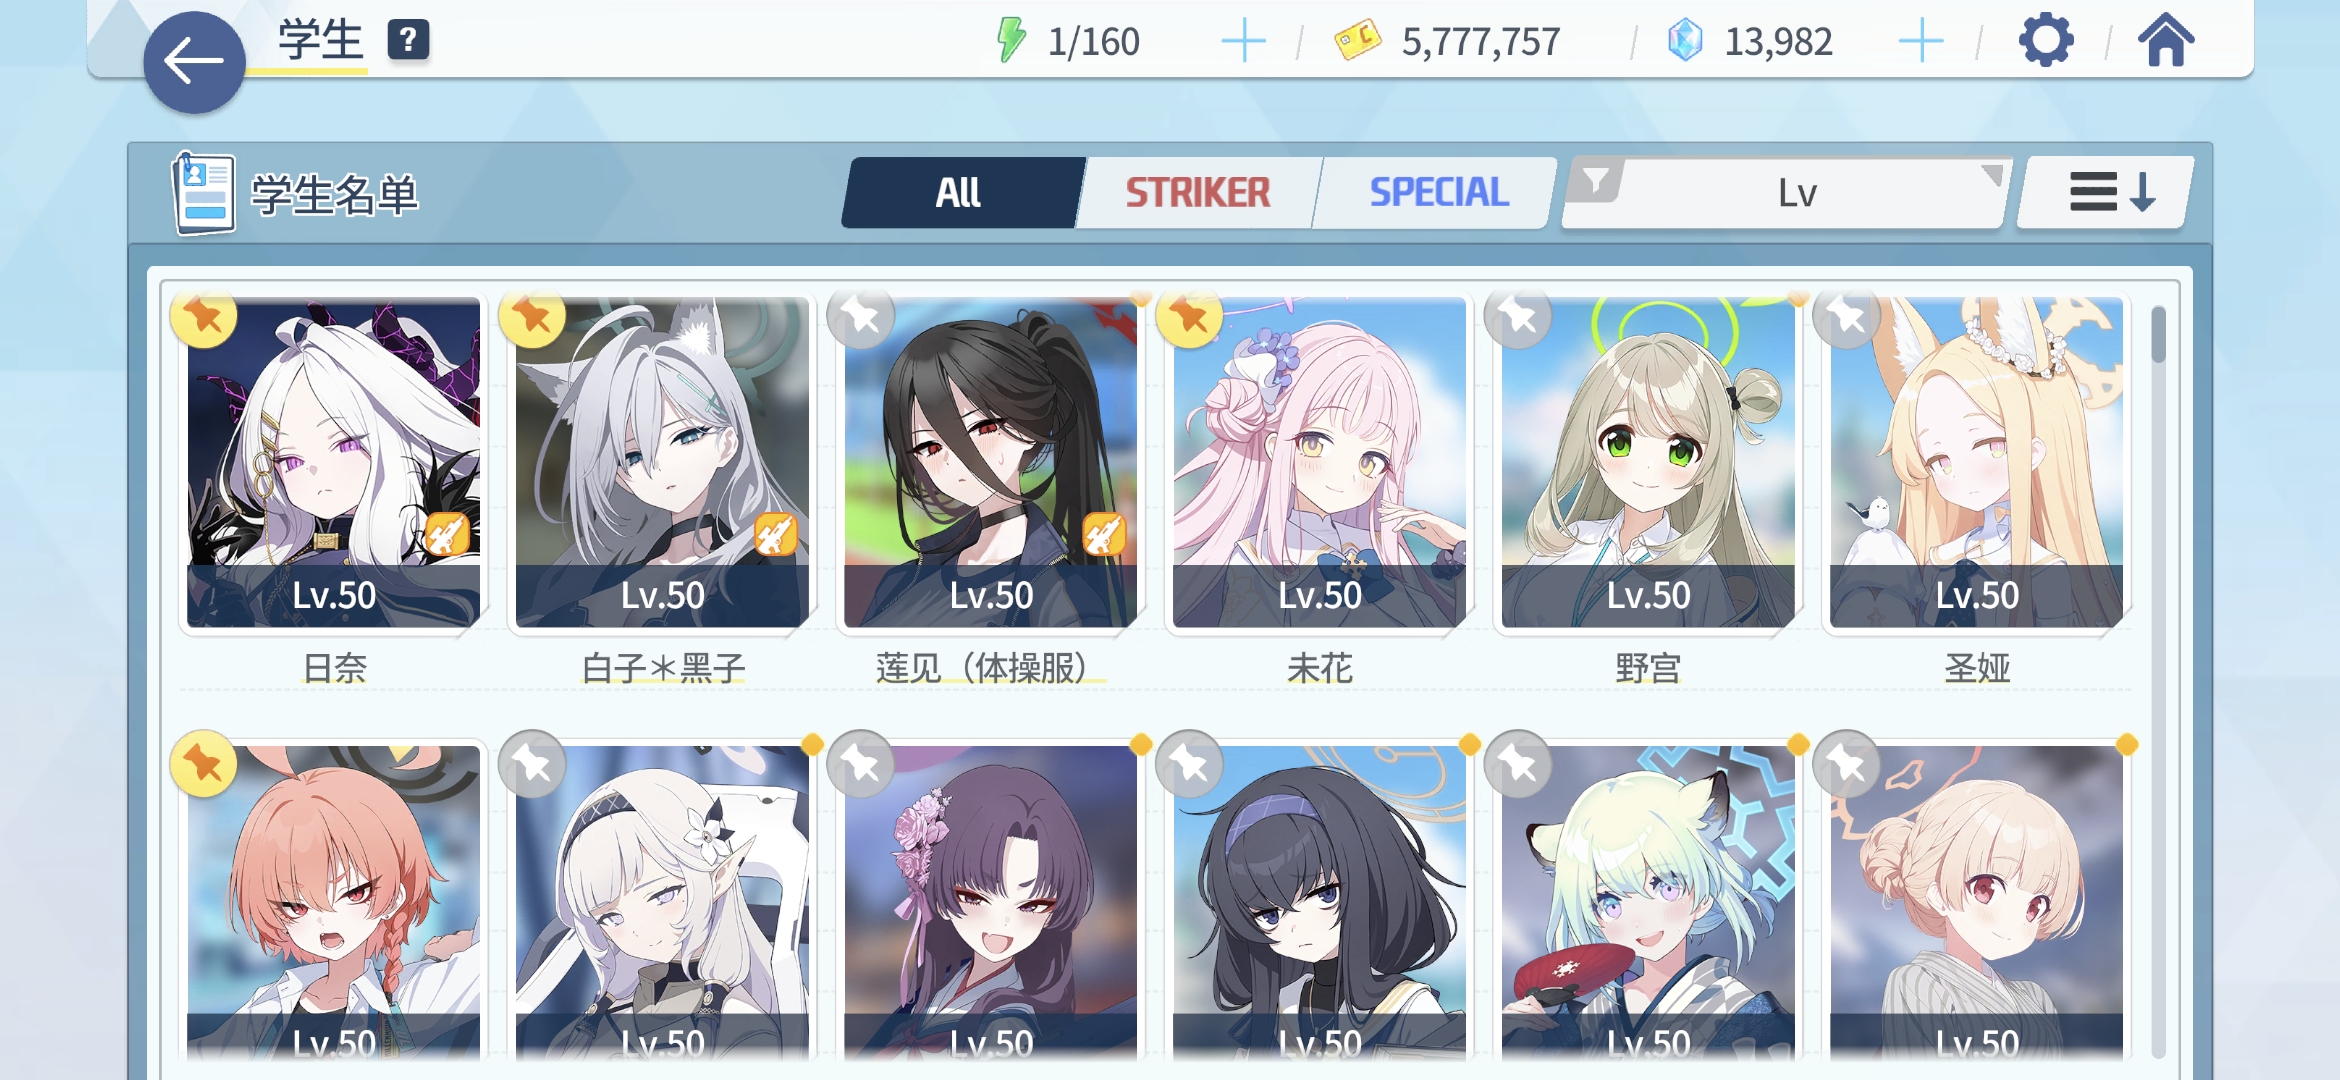This screenshot has height=1080, width=2340.
Task: Switch to the SPECIAL tab
Action: click(x=1438, y=192)
